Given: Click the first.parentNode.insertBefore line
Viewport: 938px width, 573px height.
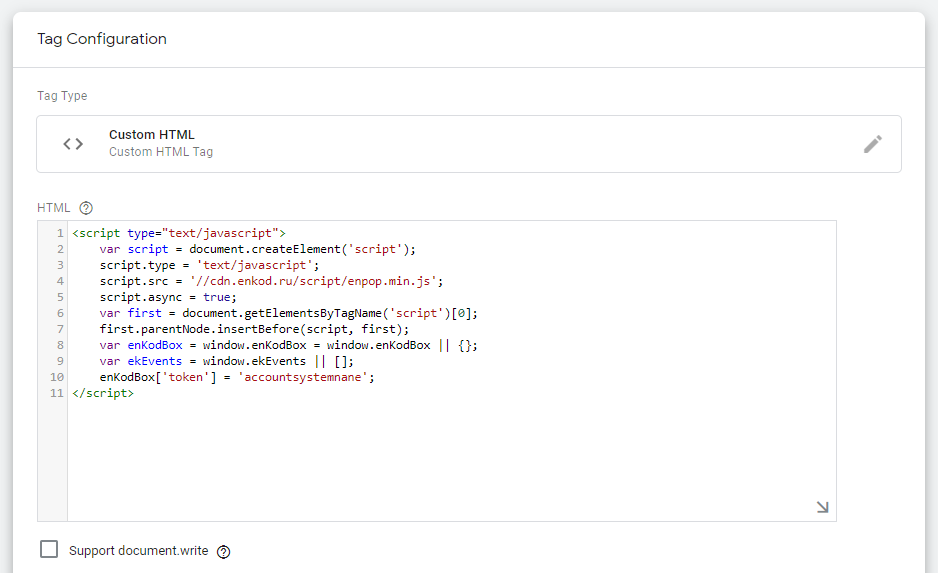Looking at the screenshot, I should (x=254, y=330).
